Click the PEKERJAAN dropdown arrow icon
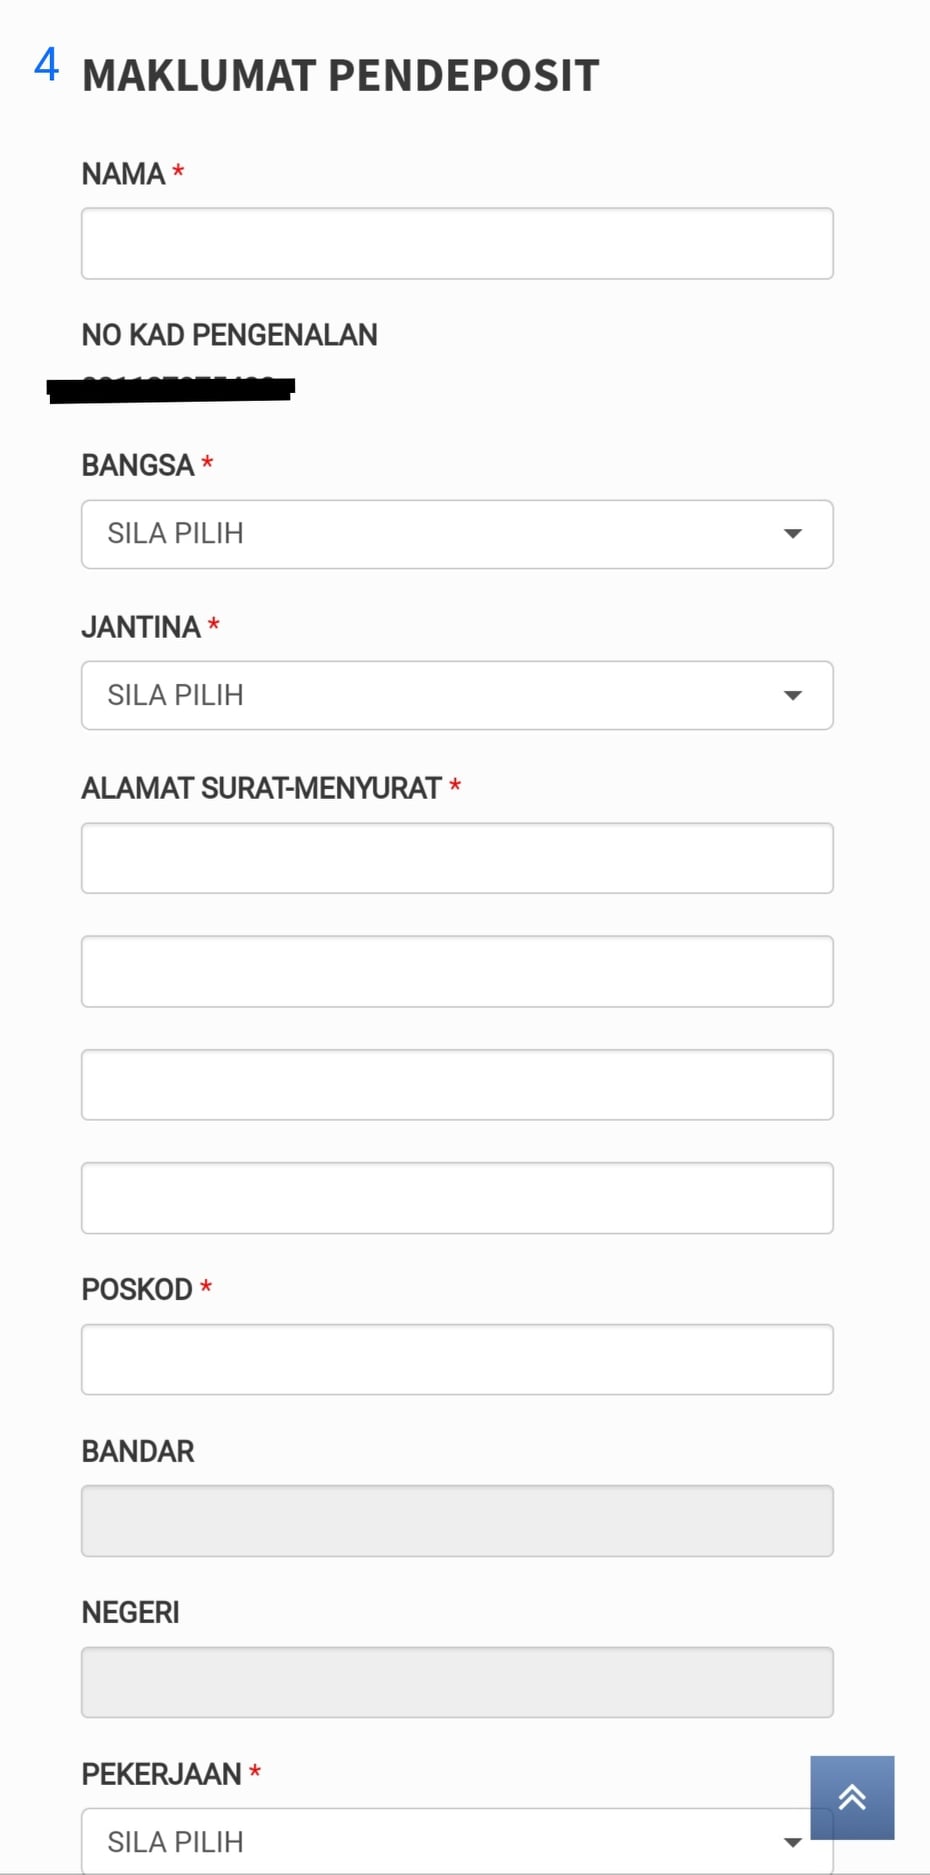Screen dimensions: 930x1875 [x=793, y=1842]
